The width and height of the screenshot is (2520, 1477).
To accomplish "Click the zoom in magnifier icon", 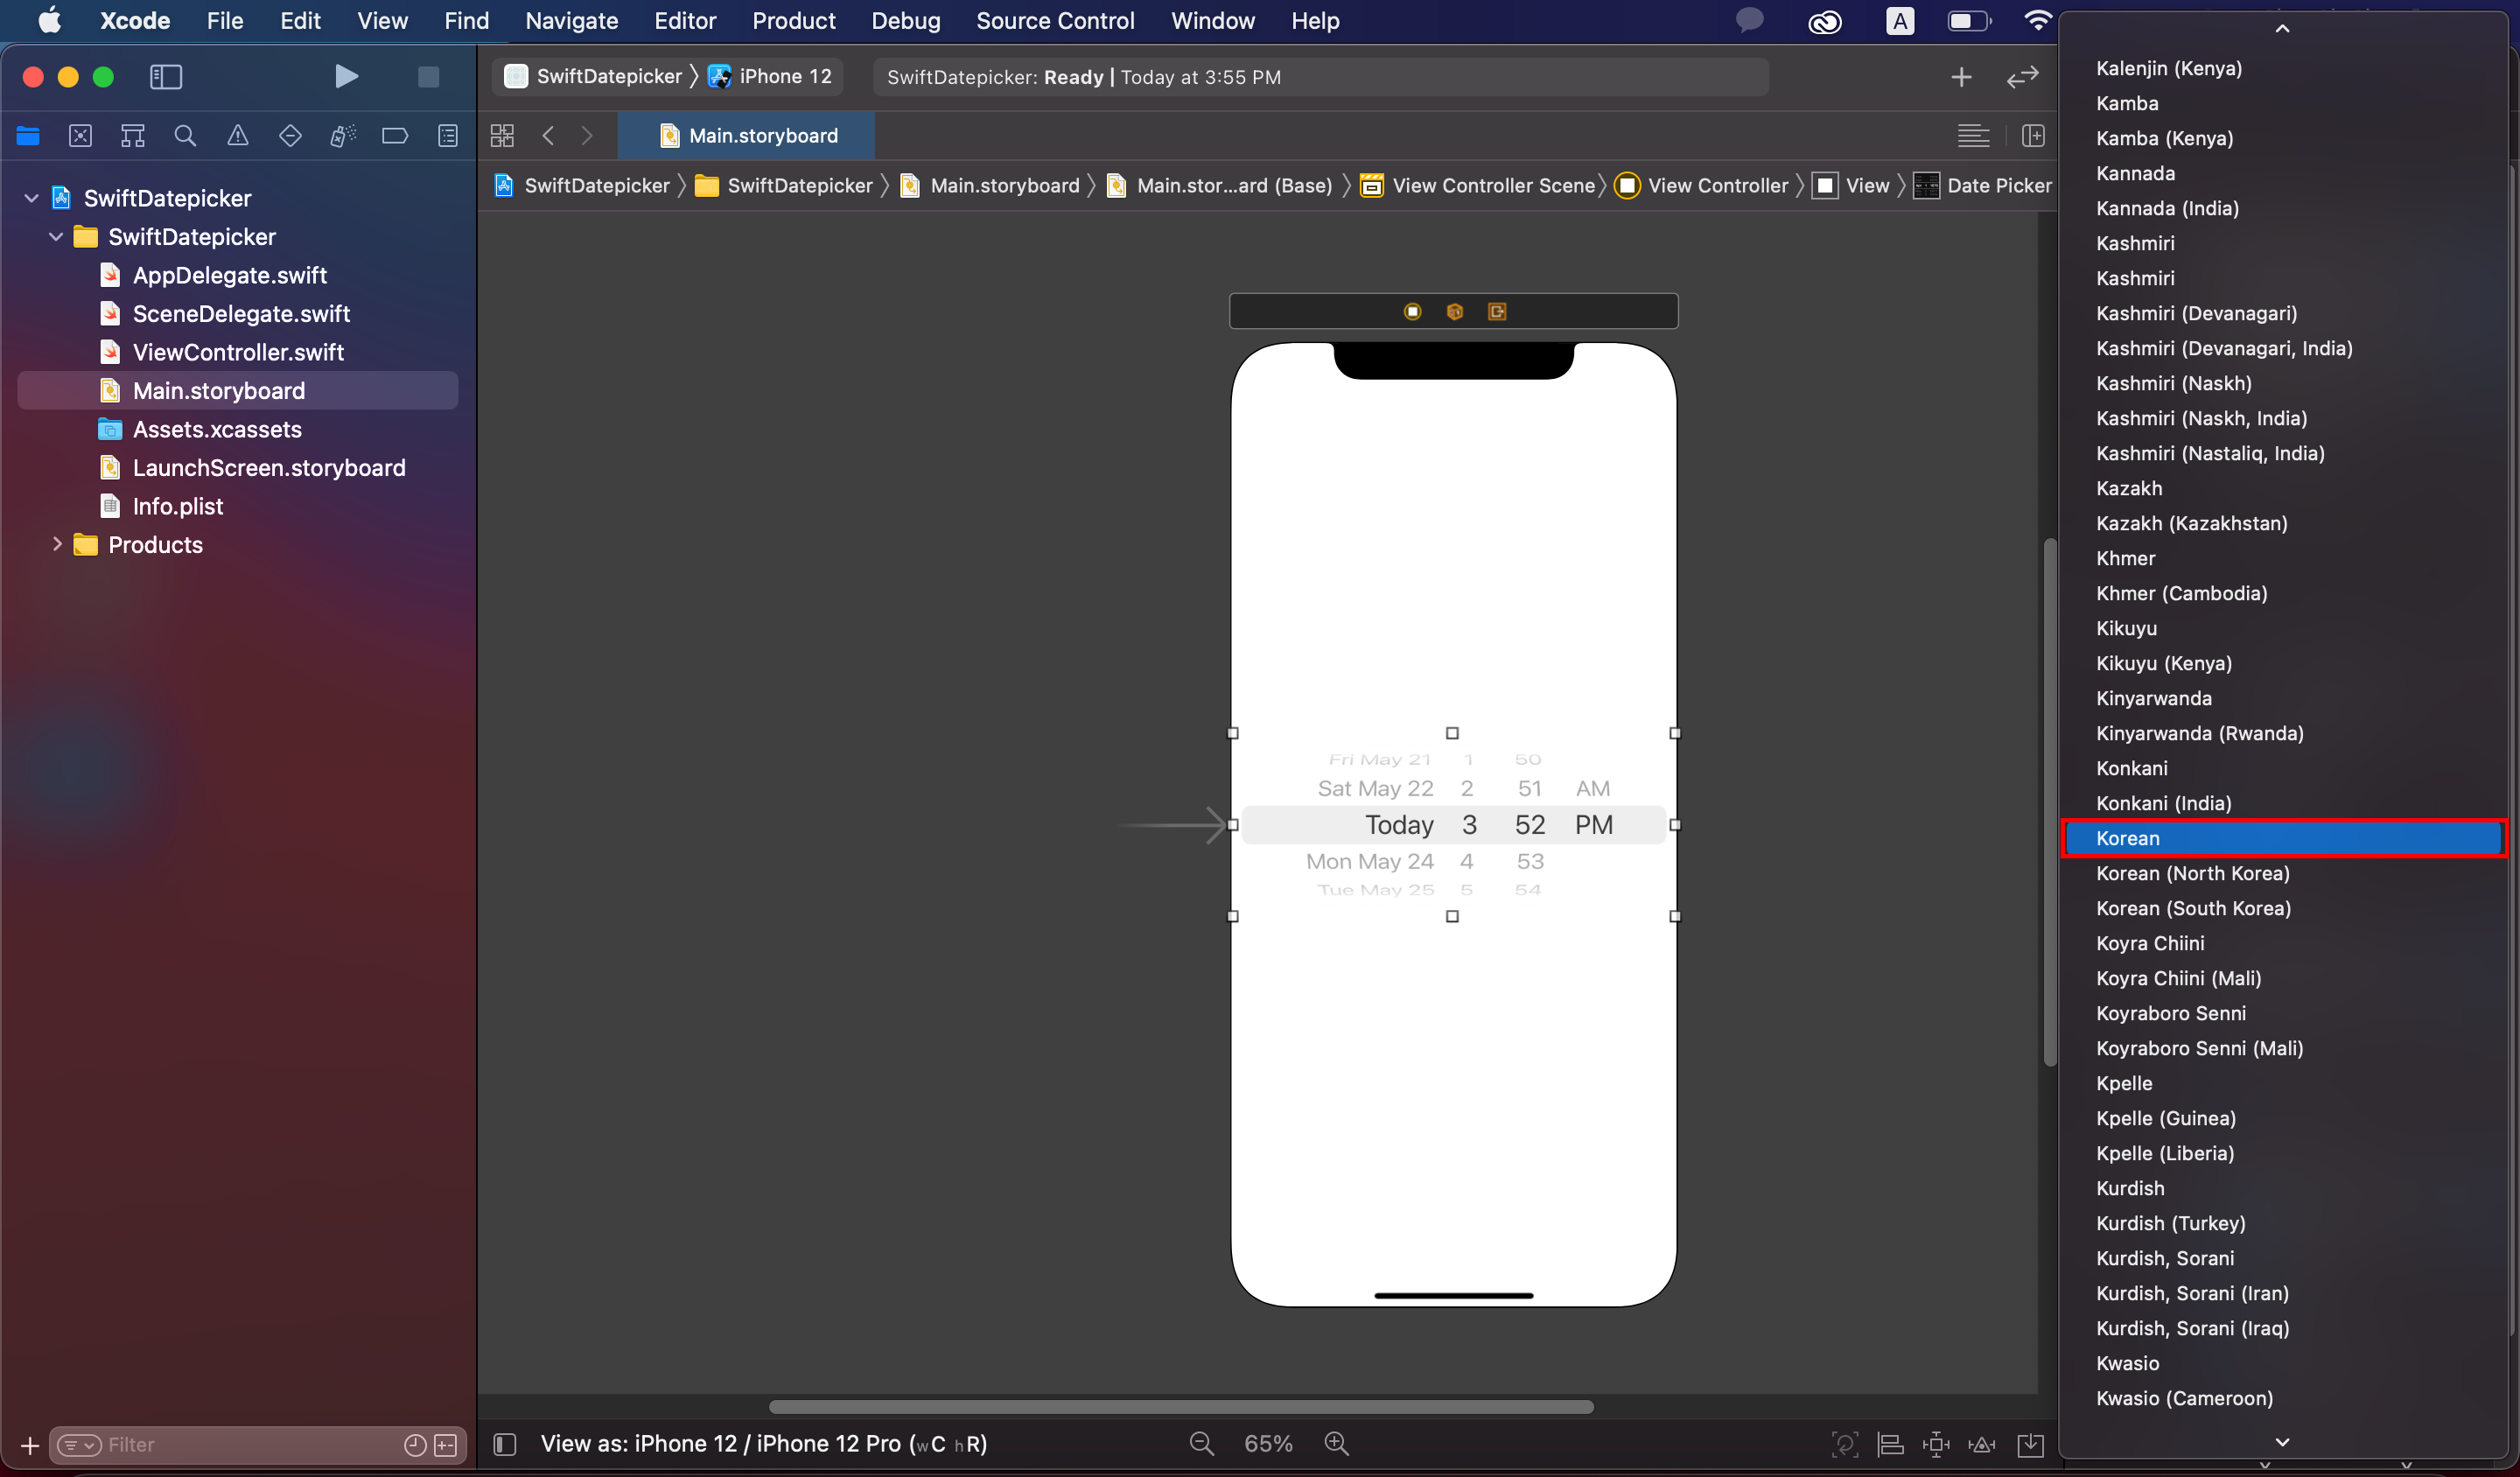I will coord(1336,1443).
